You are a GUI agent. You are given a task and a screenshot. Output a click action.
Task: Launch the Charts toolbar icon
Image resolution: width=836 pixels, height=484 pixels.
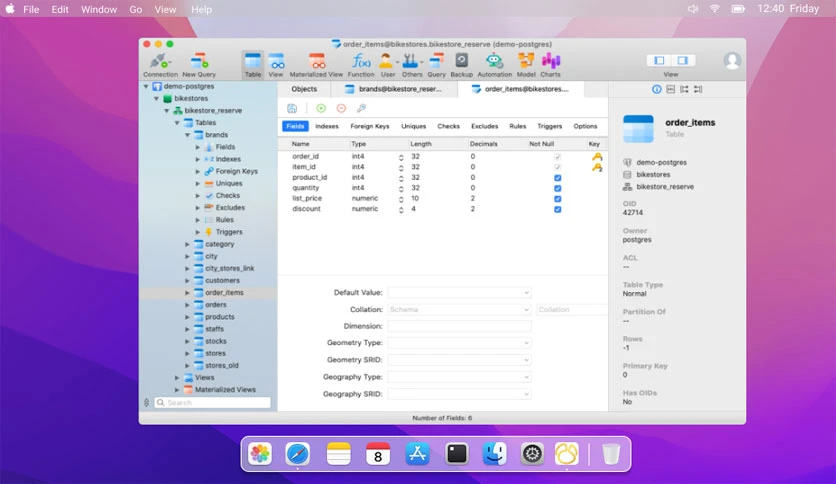(x=550, y=65)
